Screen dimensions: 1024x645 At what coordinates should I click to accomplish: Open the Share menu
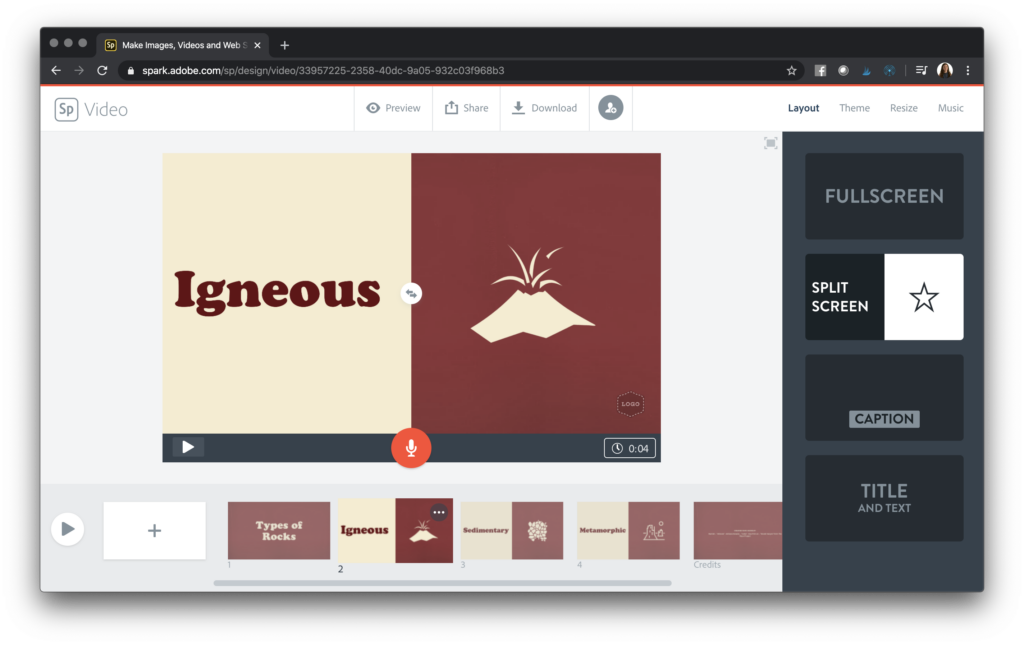(466, 107)
